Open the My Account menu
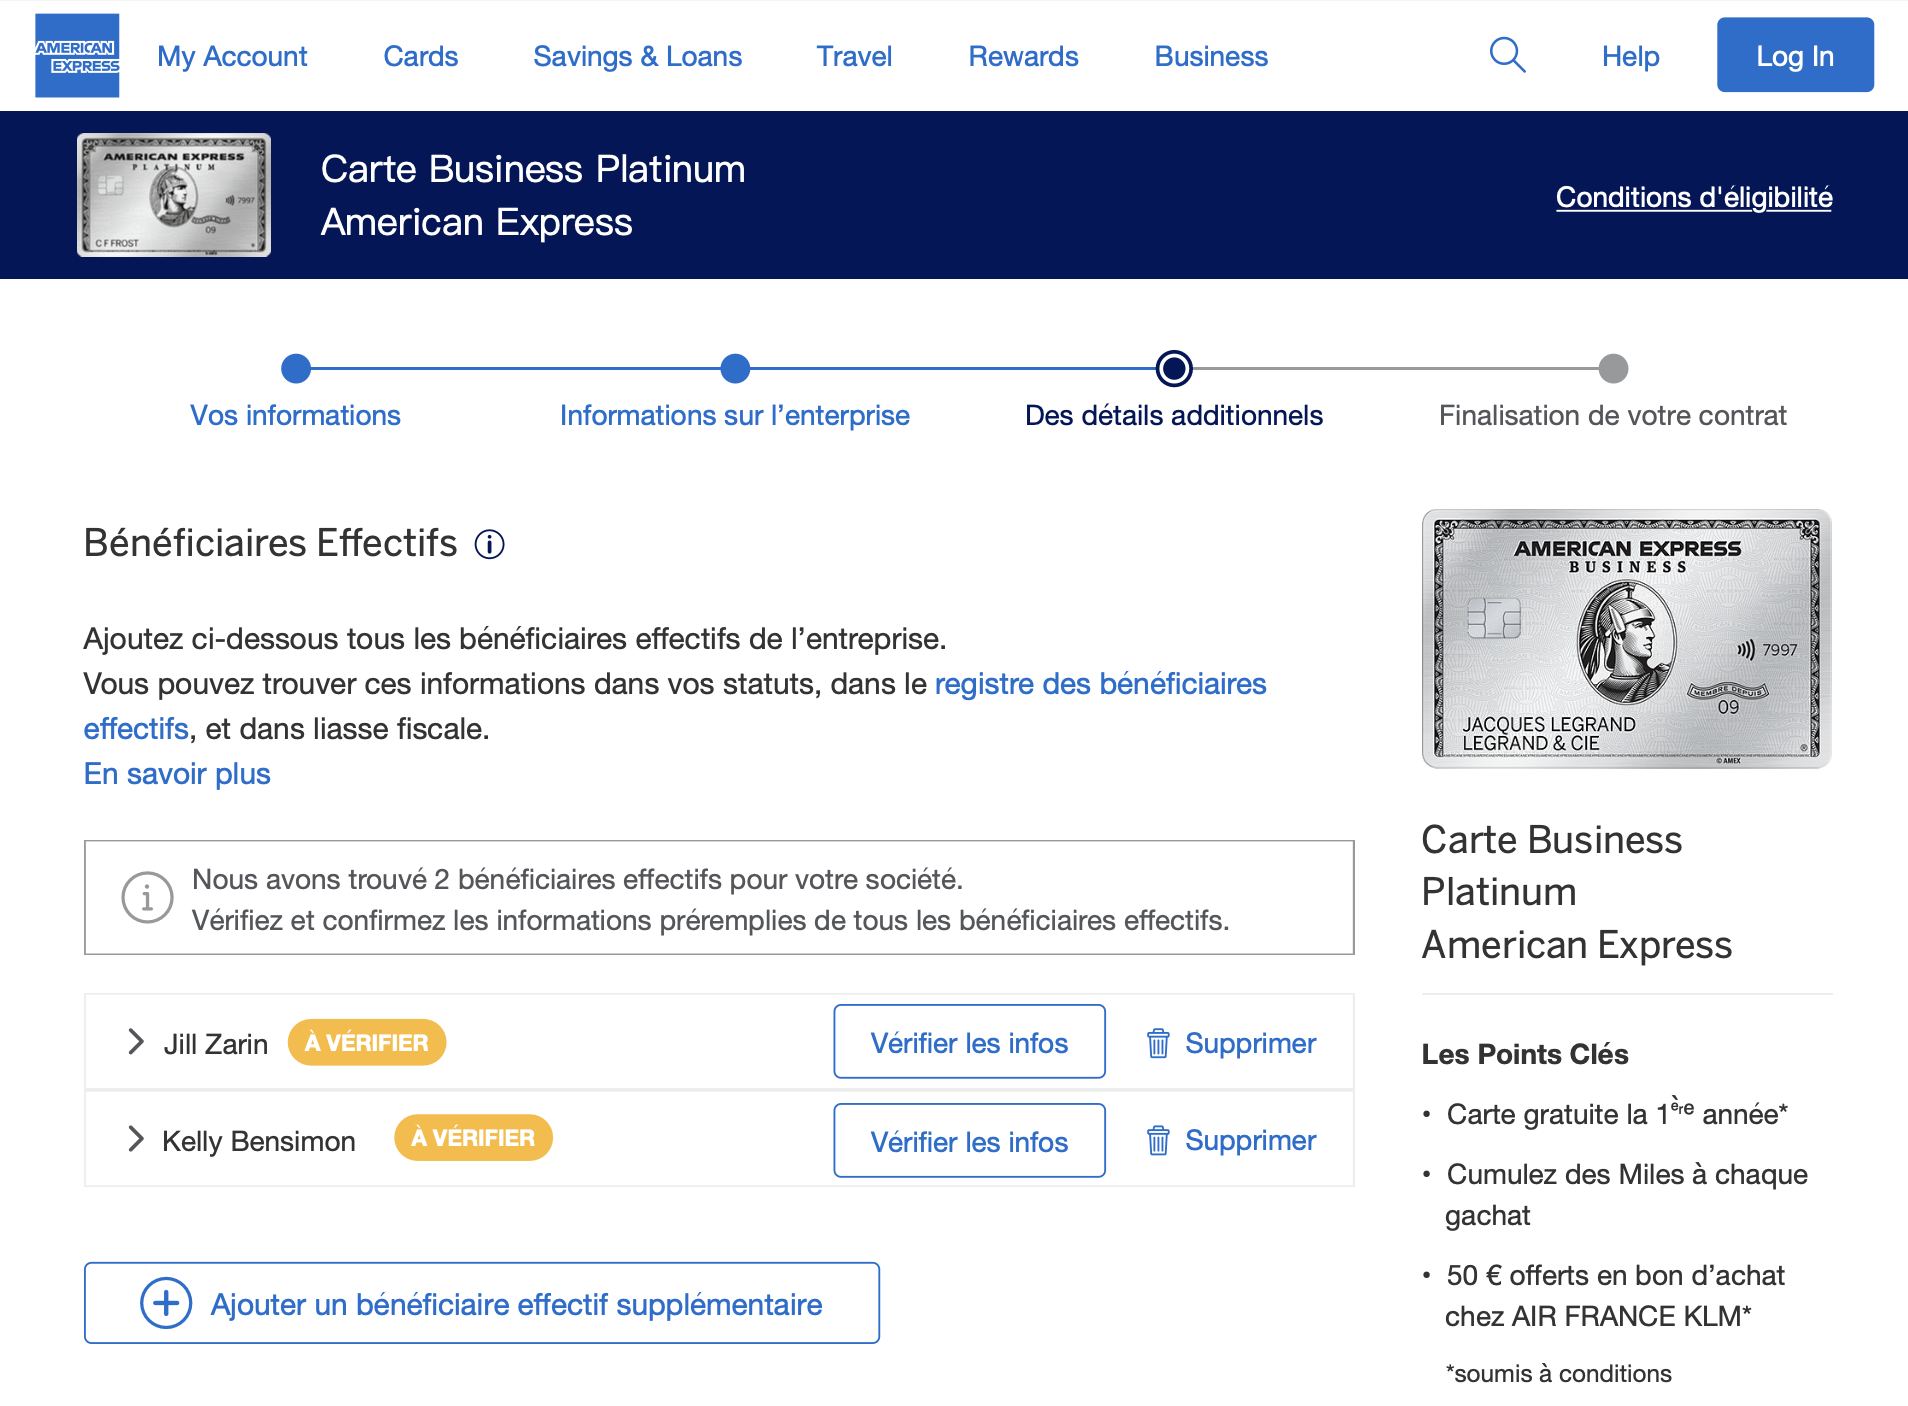 click(x=232, y=56)
